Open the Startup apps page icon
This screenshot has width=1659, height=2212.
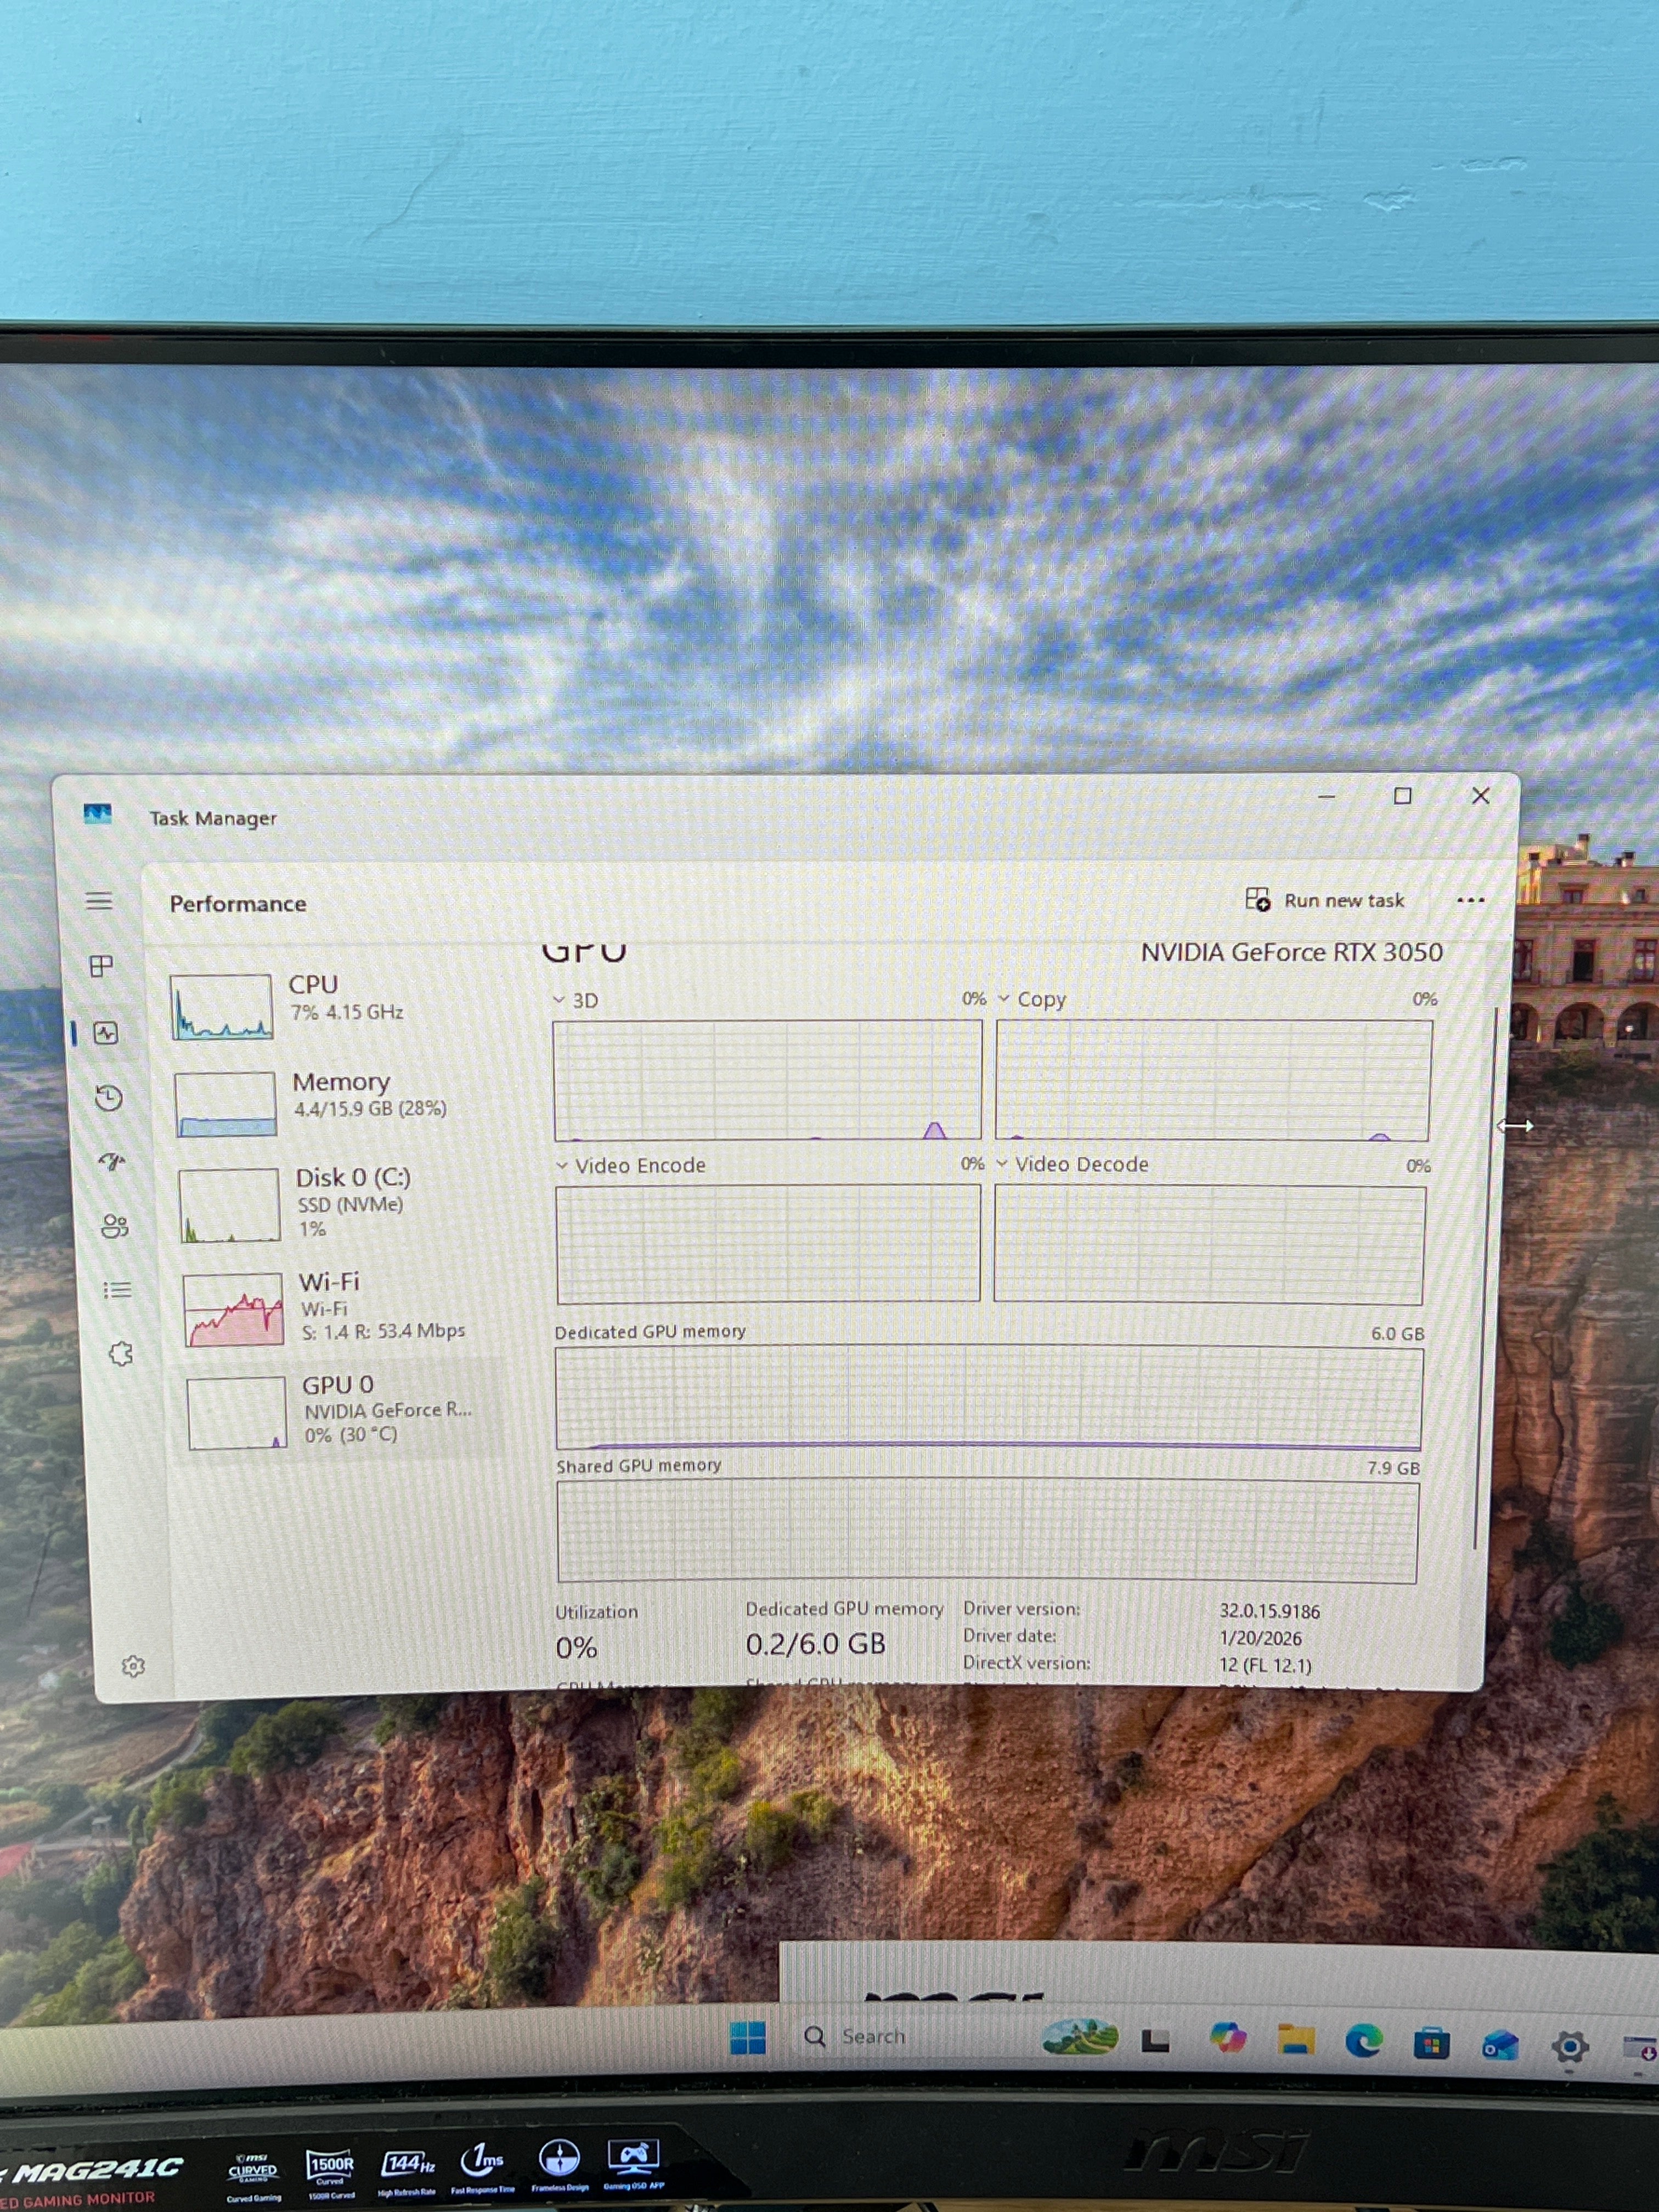112,1162
